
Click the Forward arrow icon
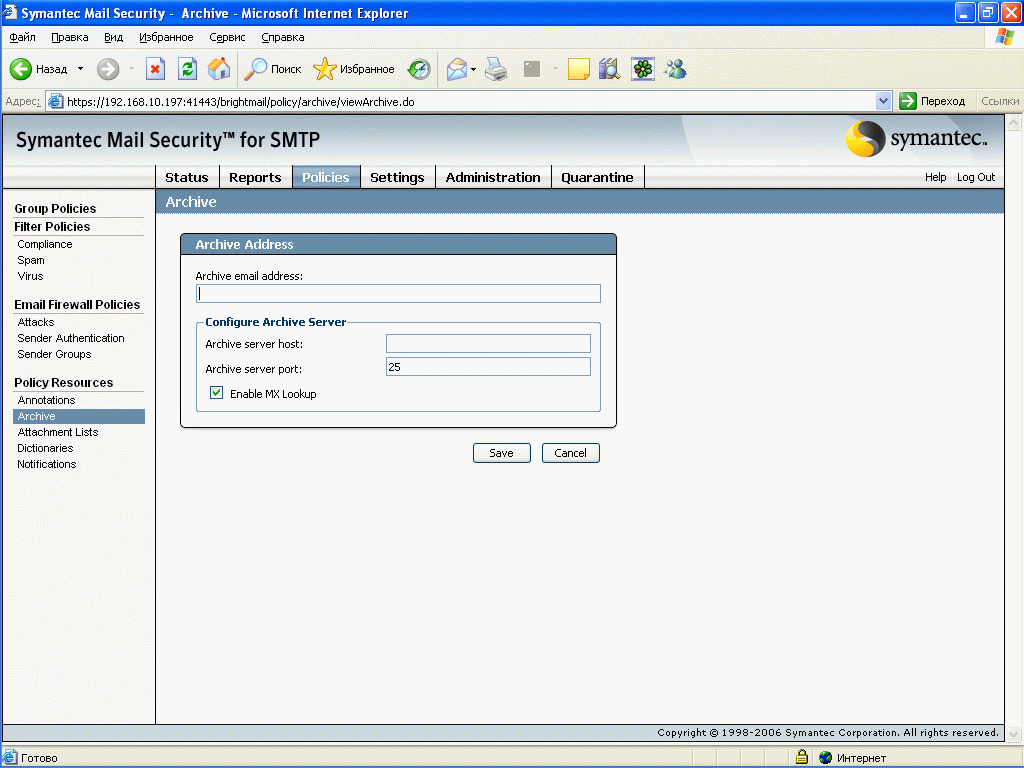coord(108,69)
